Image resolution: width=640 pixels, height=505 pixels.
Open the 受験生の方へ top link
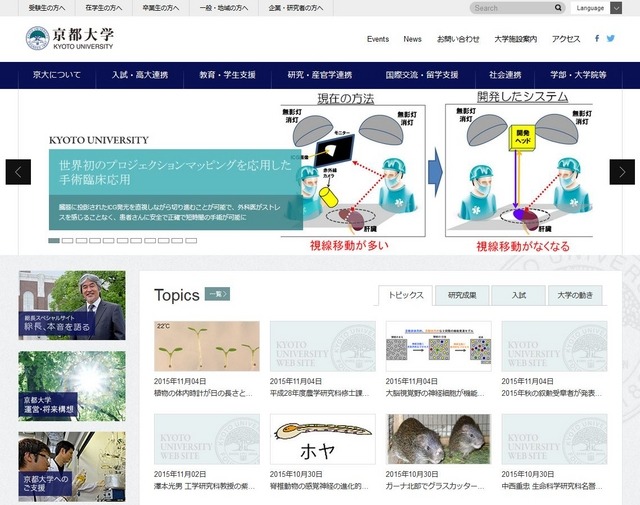click(x=47, y=8)
